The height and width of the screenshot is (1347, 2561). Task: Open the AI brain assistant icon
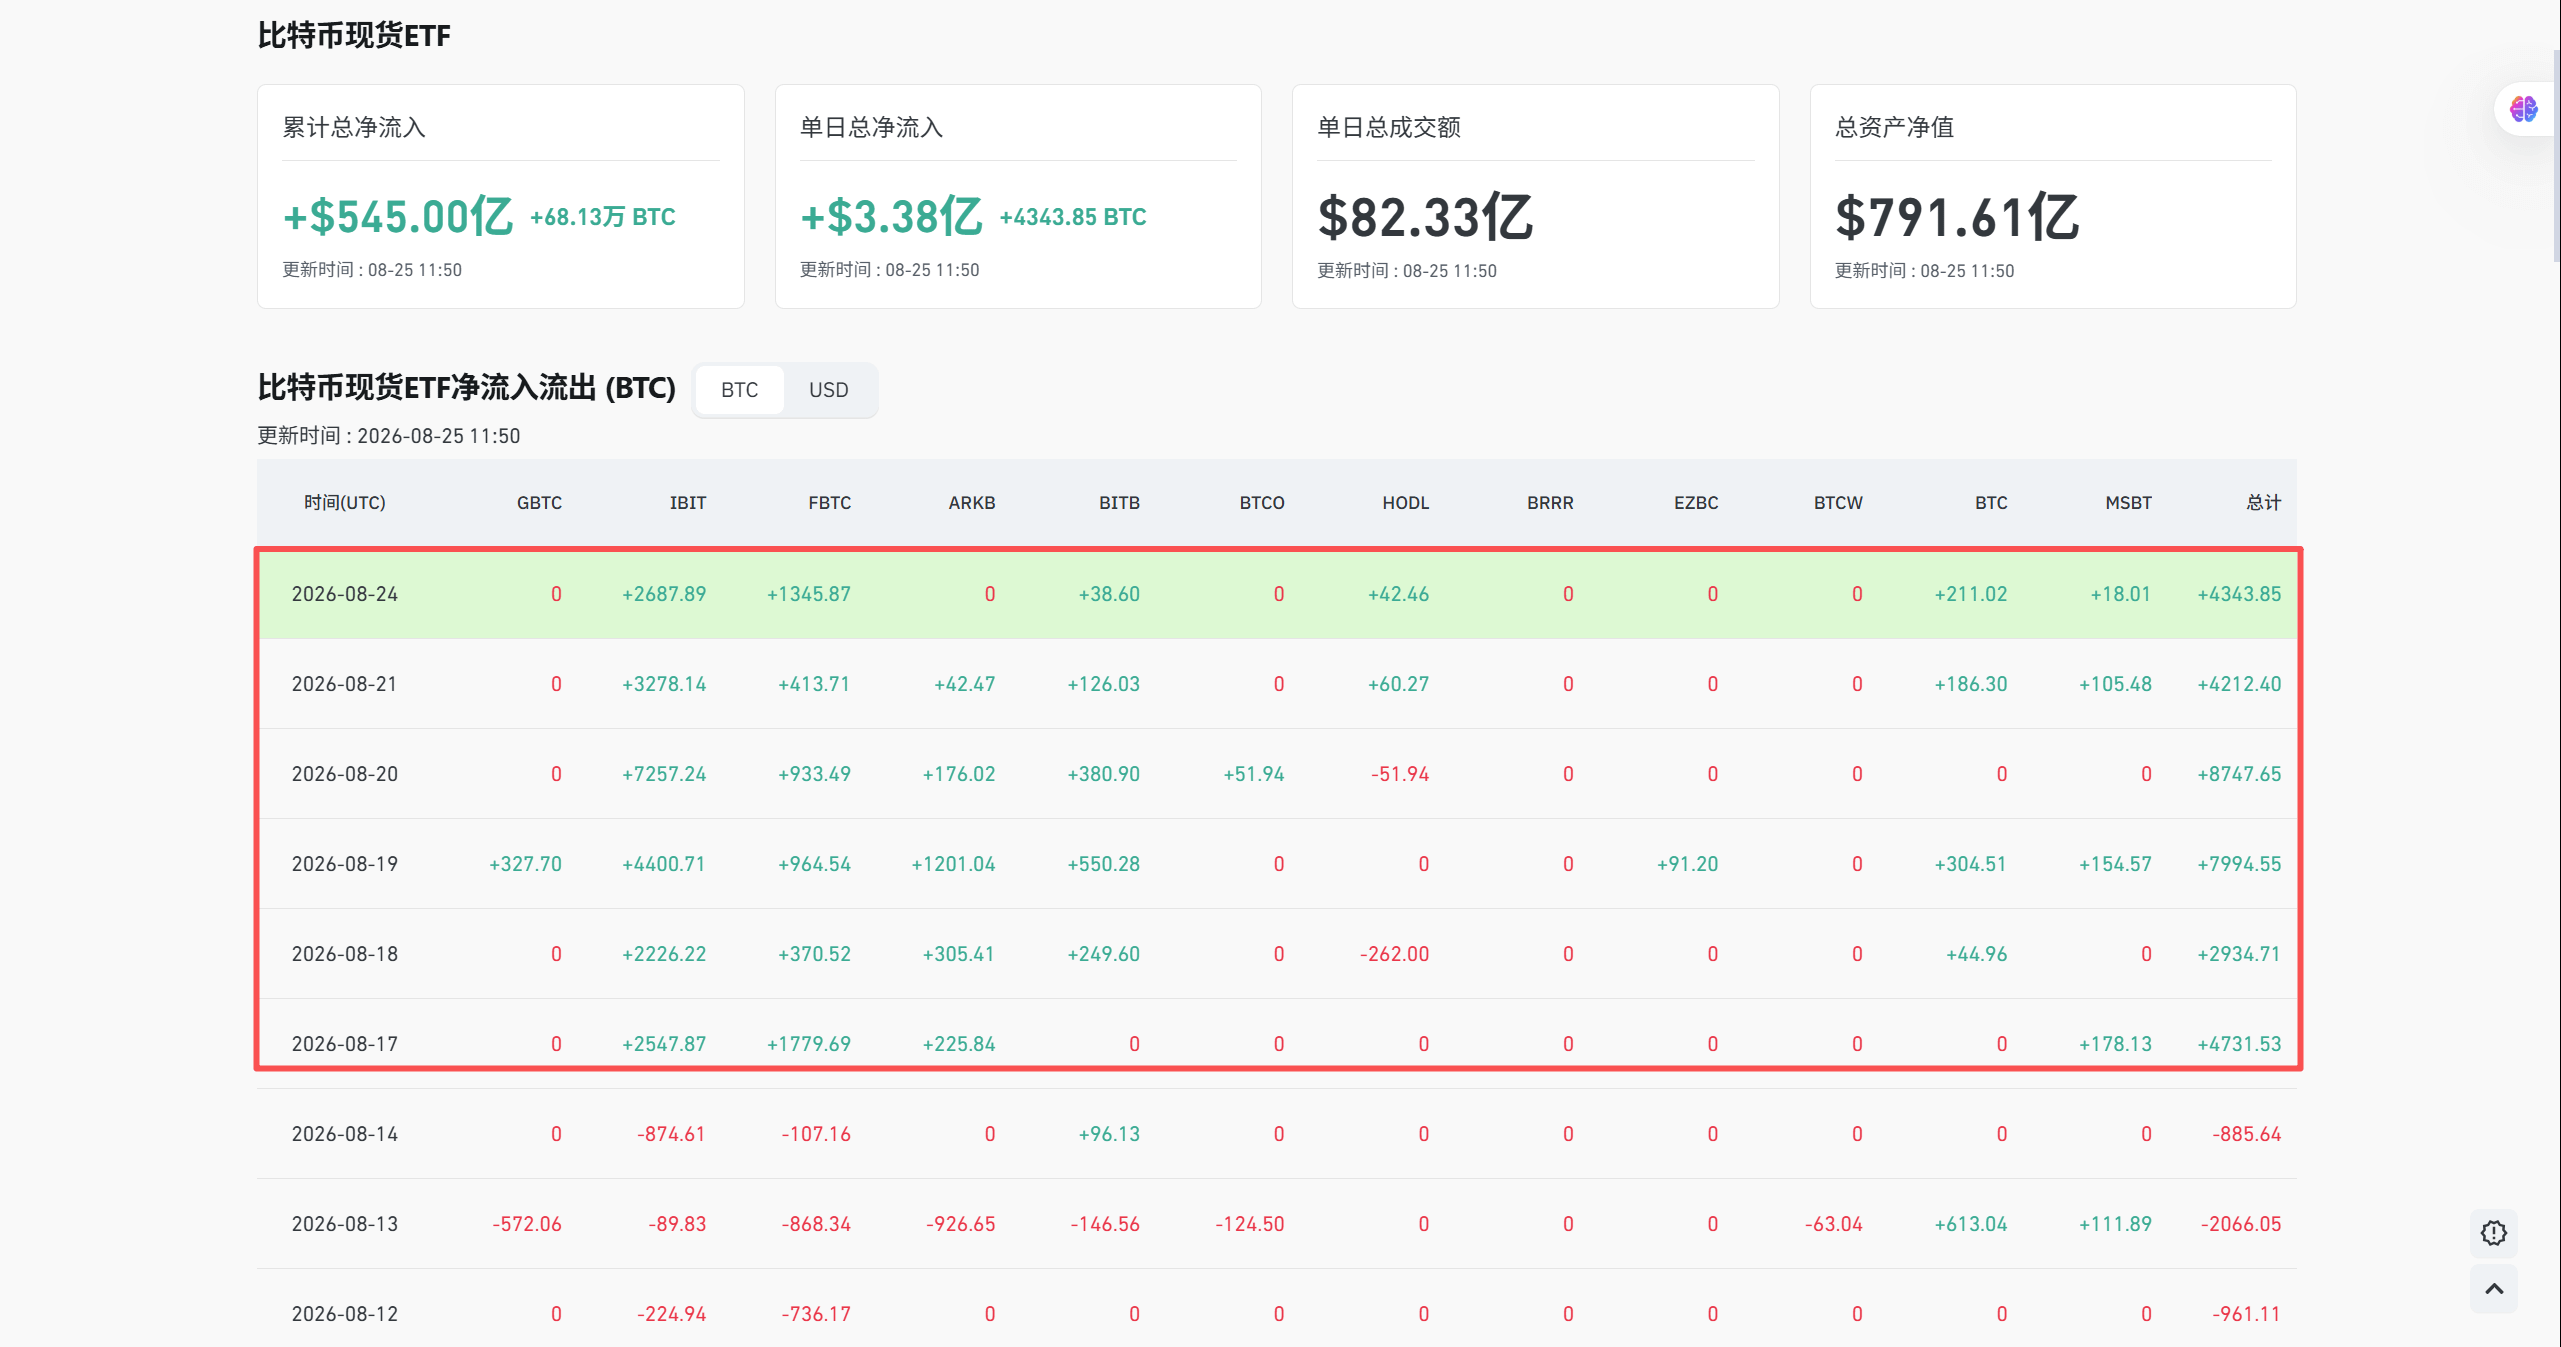[x=2523, y=109]
